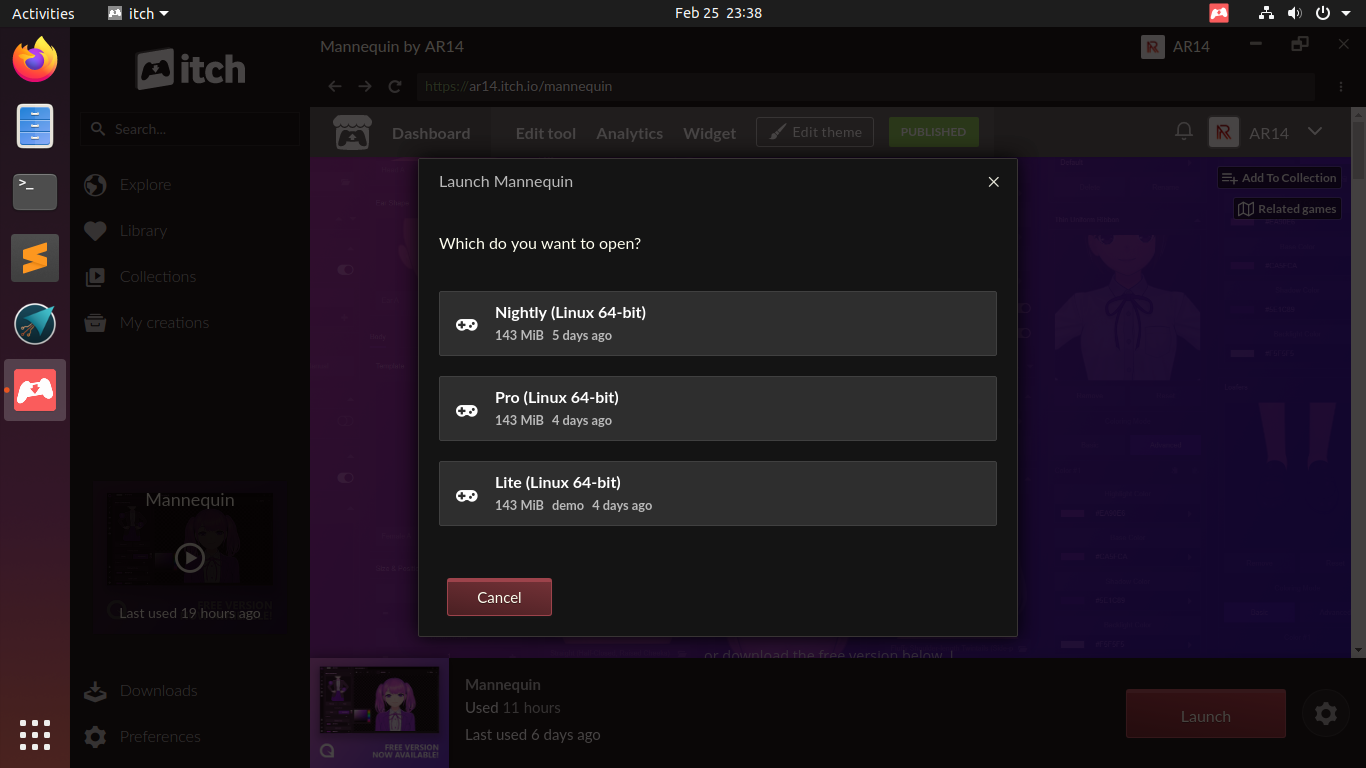
Task: Close the Launch Mannequin dialog
Action: coord(993,182)
